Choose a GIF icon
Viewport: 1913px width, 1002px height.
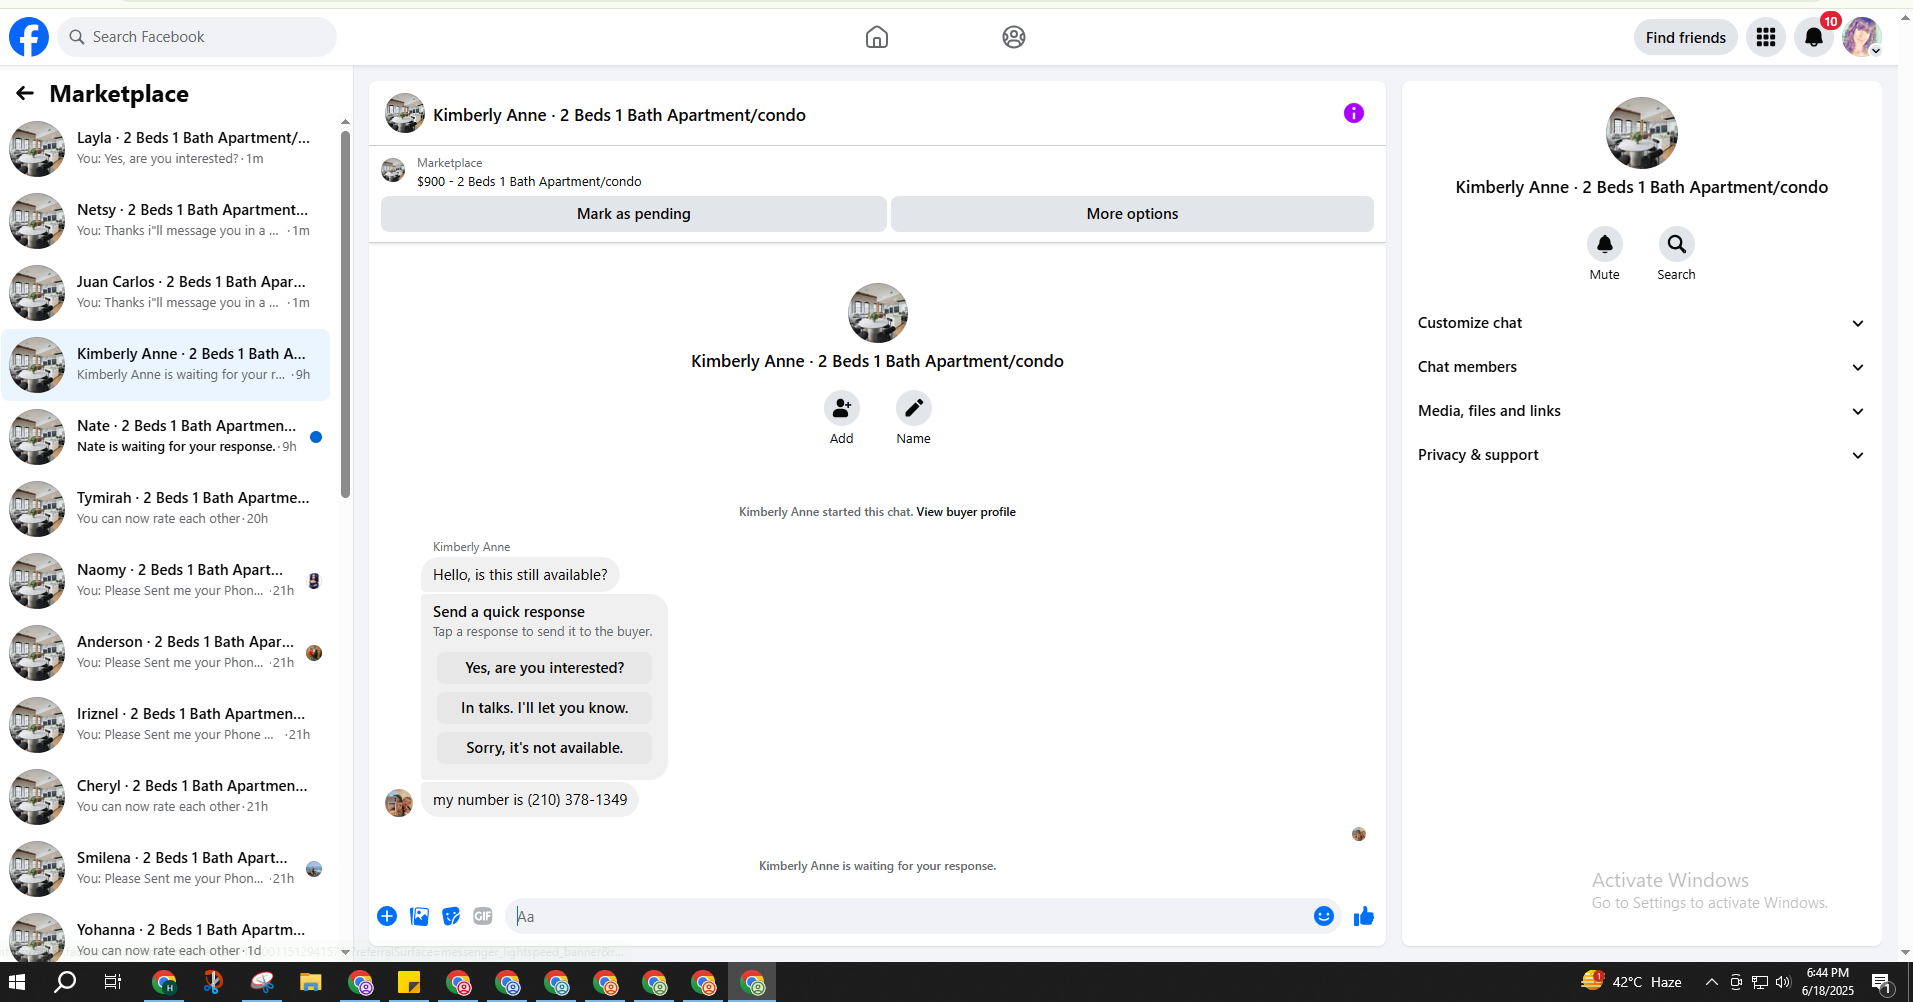(483, 916)
